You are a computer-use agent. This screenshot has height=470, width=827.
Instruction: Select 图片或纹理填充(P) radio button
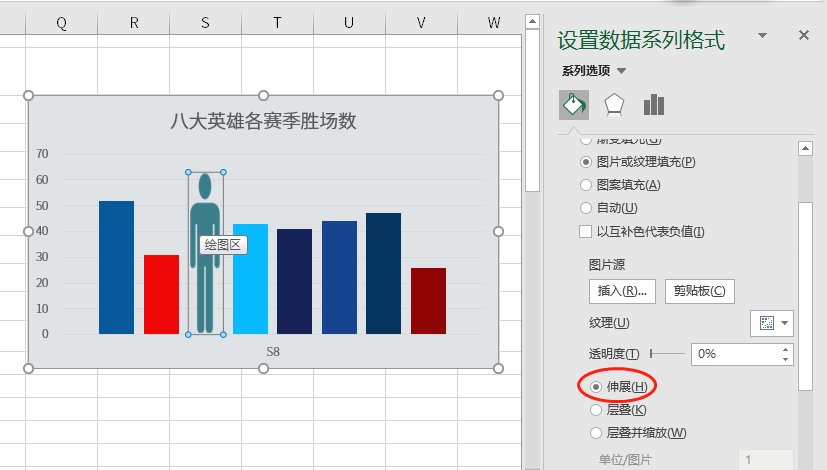pos(585,162)
